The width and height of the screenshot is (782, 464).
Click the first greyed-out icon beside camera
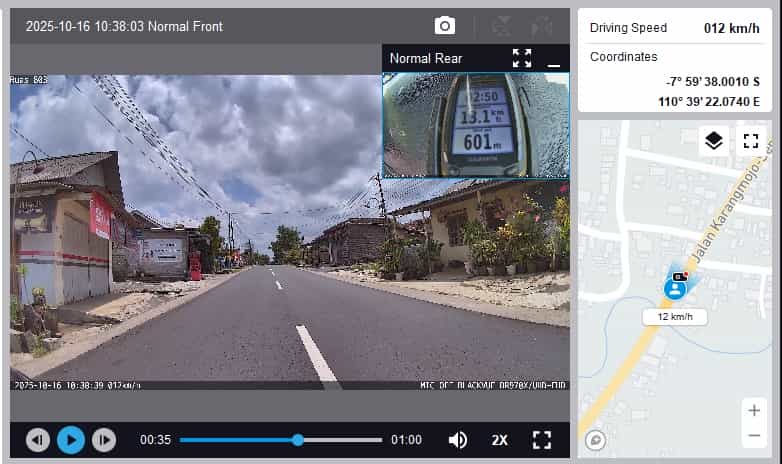click(x=501, y=26)
